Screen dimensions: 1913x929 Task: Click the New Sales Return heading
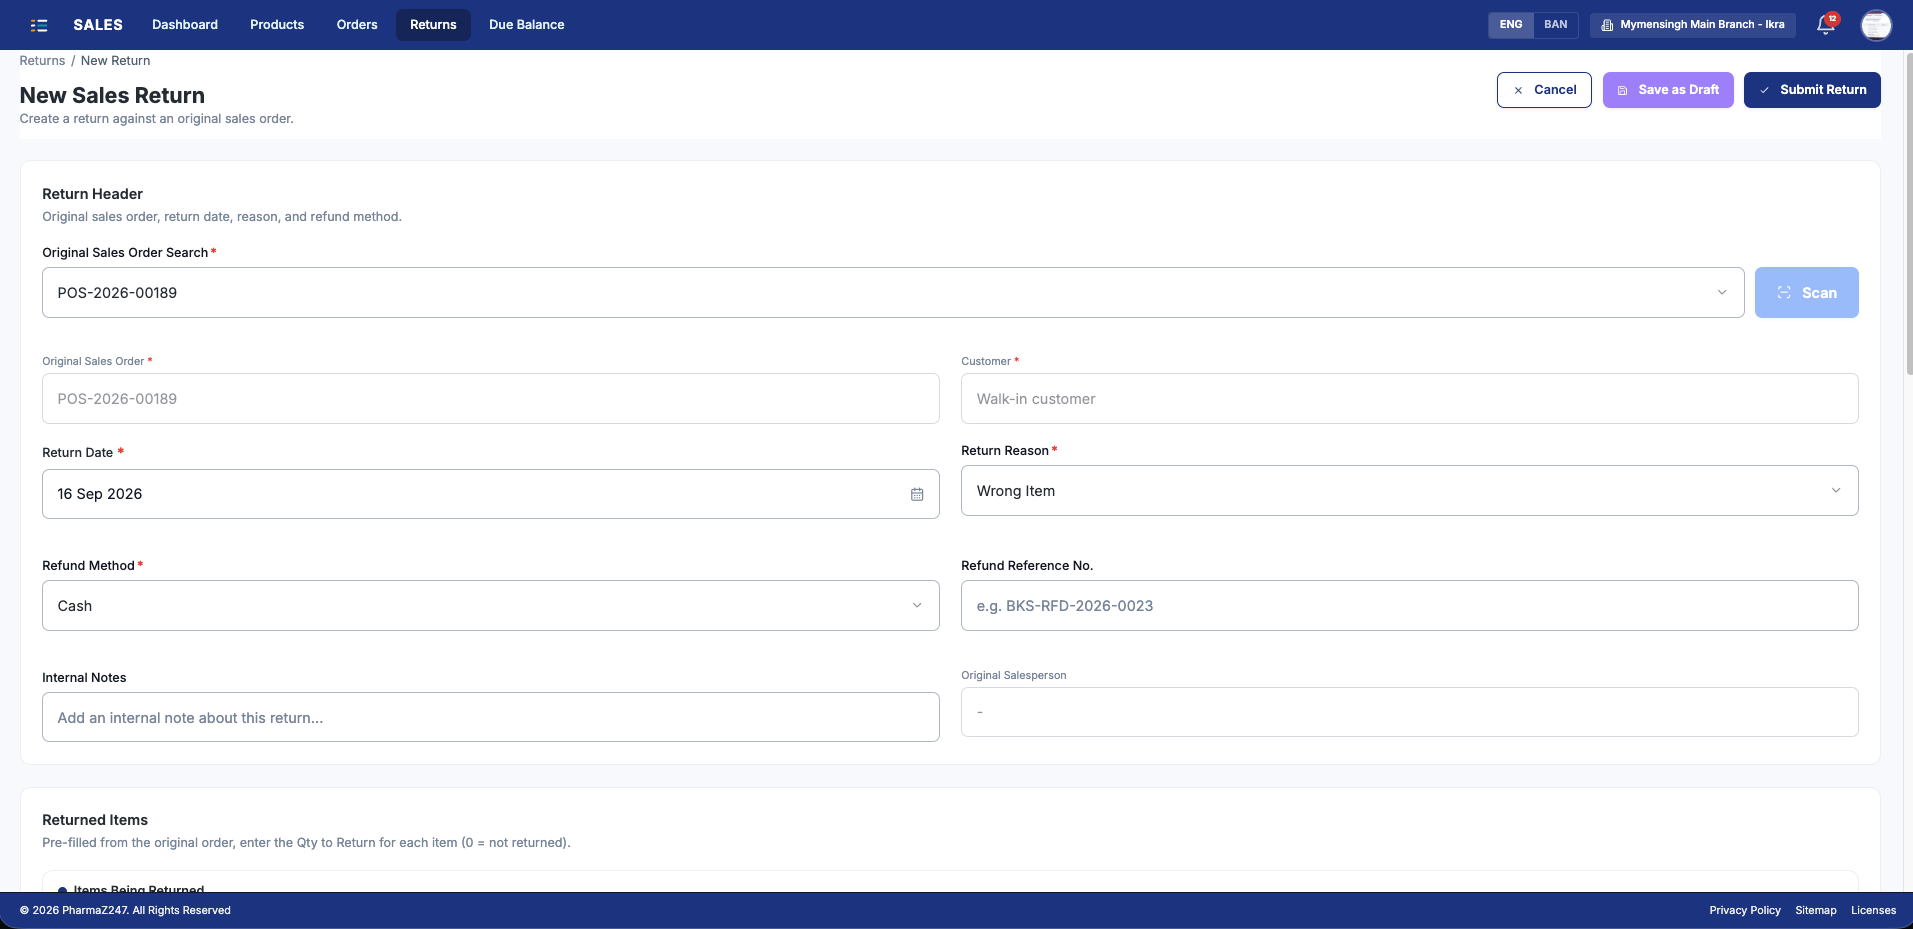click(112, 95)
